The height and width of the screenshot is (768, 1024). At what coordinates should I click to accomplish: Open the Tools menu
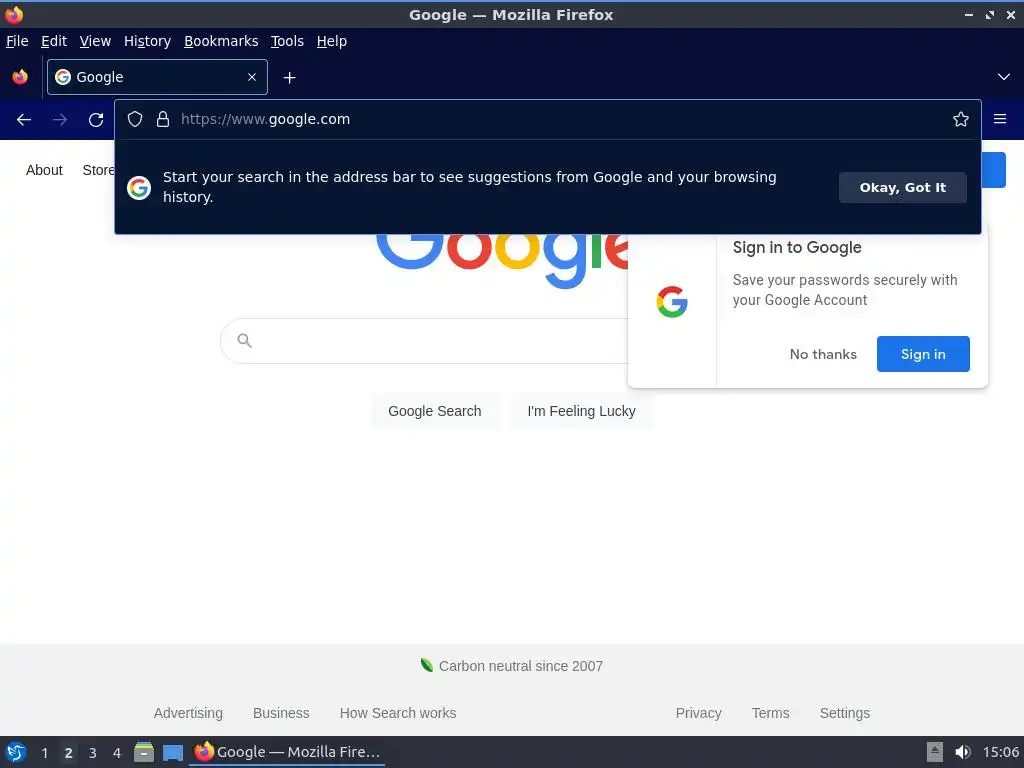(287, 41)
